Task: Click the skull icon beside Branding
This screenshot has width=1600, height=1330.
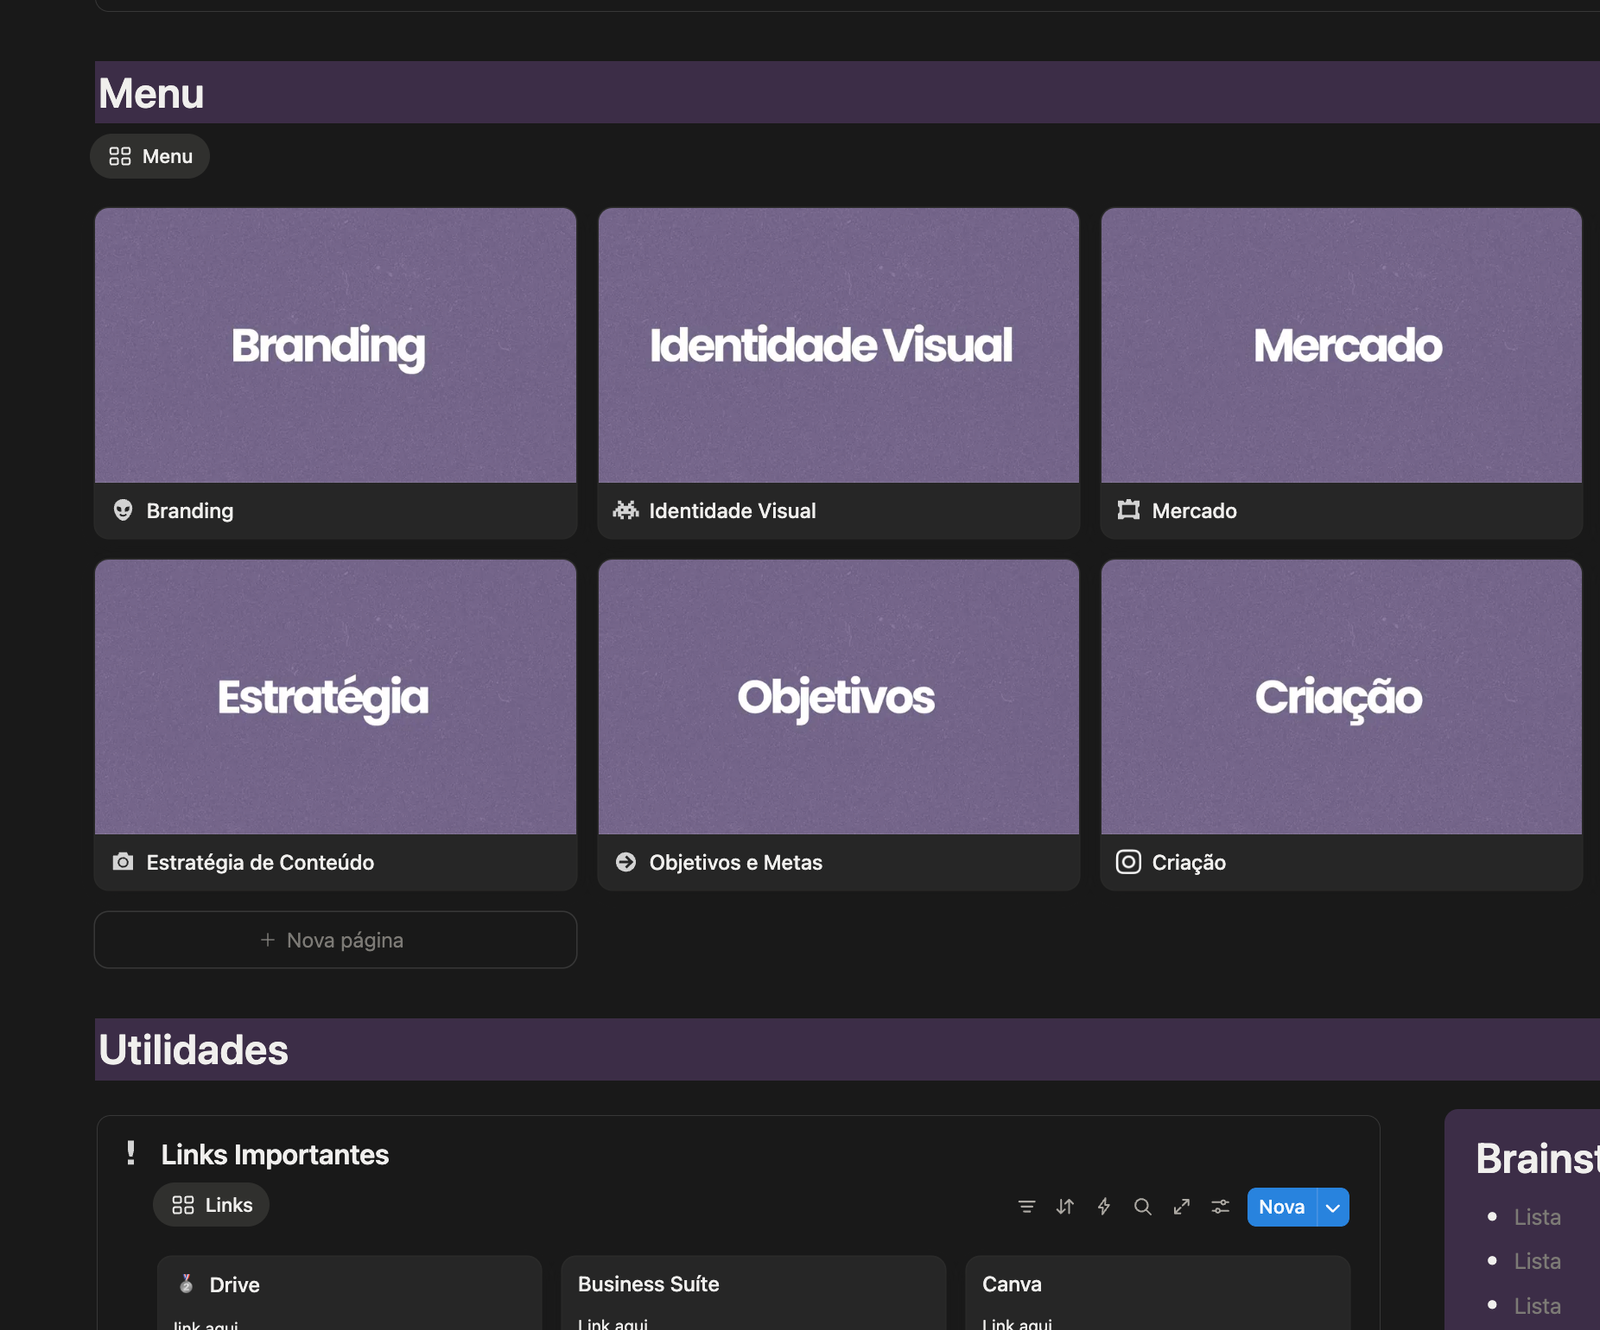Action: coord(123,510)
